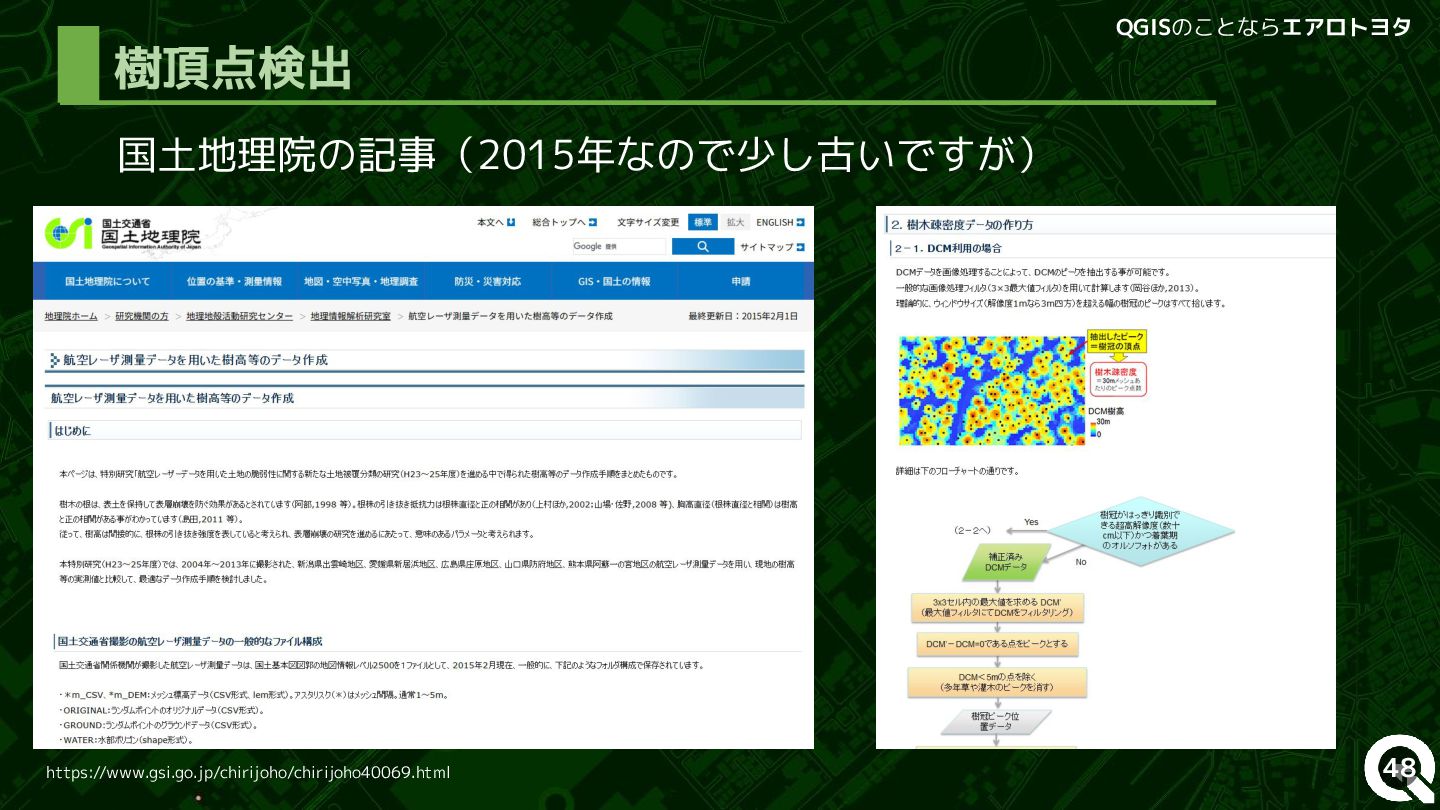1440x810 pixels.
Task: Click the blue search magnifier button
Action: [702, 246]
